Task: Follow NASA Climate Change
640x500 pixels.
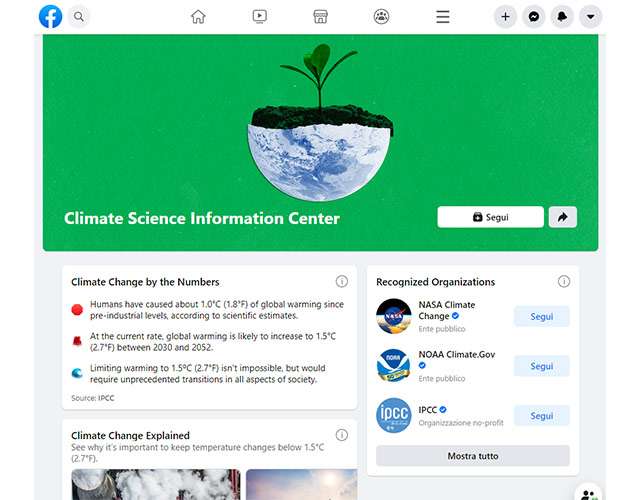Action: pos(542,316)
